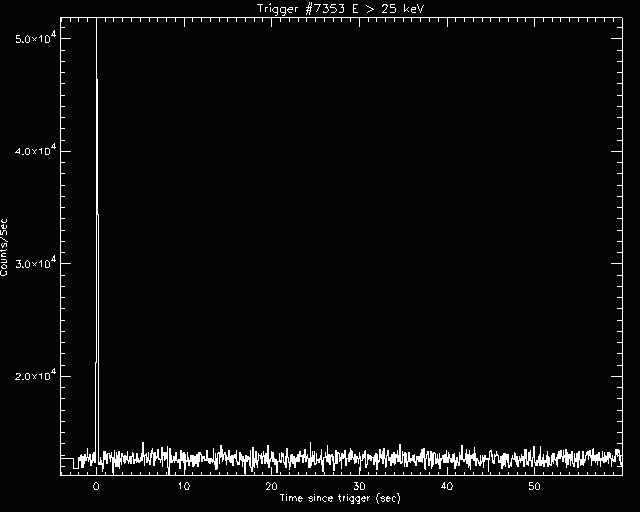Viewport: 640px width, 512px height.
Task: Click the x-axis tick label 20
Action: 271,486
